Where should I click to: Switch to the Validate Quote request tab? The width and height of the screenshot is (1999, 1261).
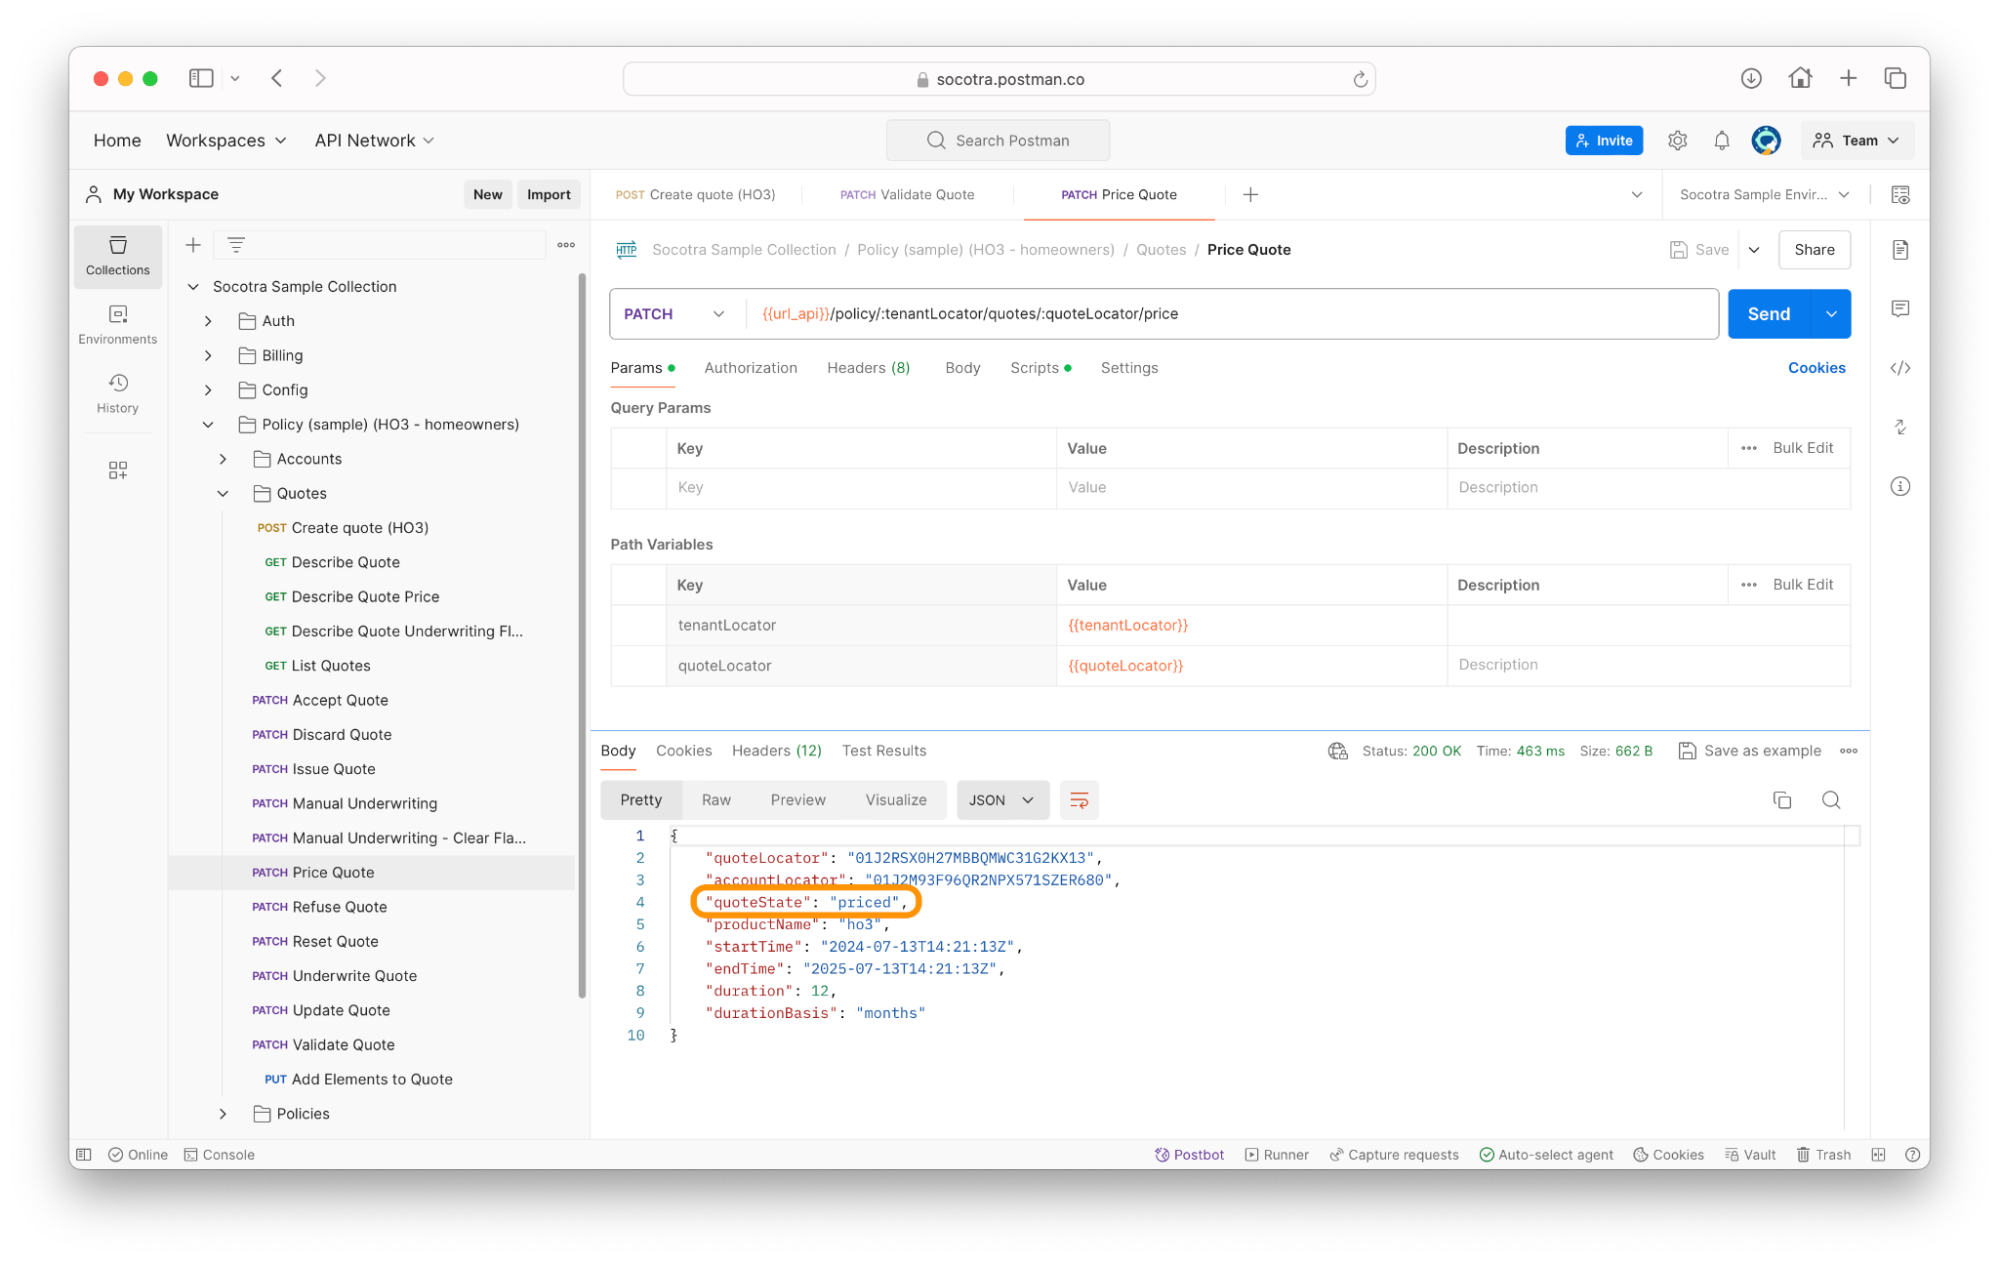pyautogui.click(x=907, y=195)
